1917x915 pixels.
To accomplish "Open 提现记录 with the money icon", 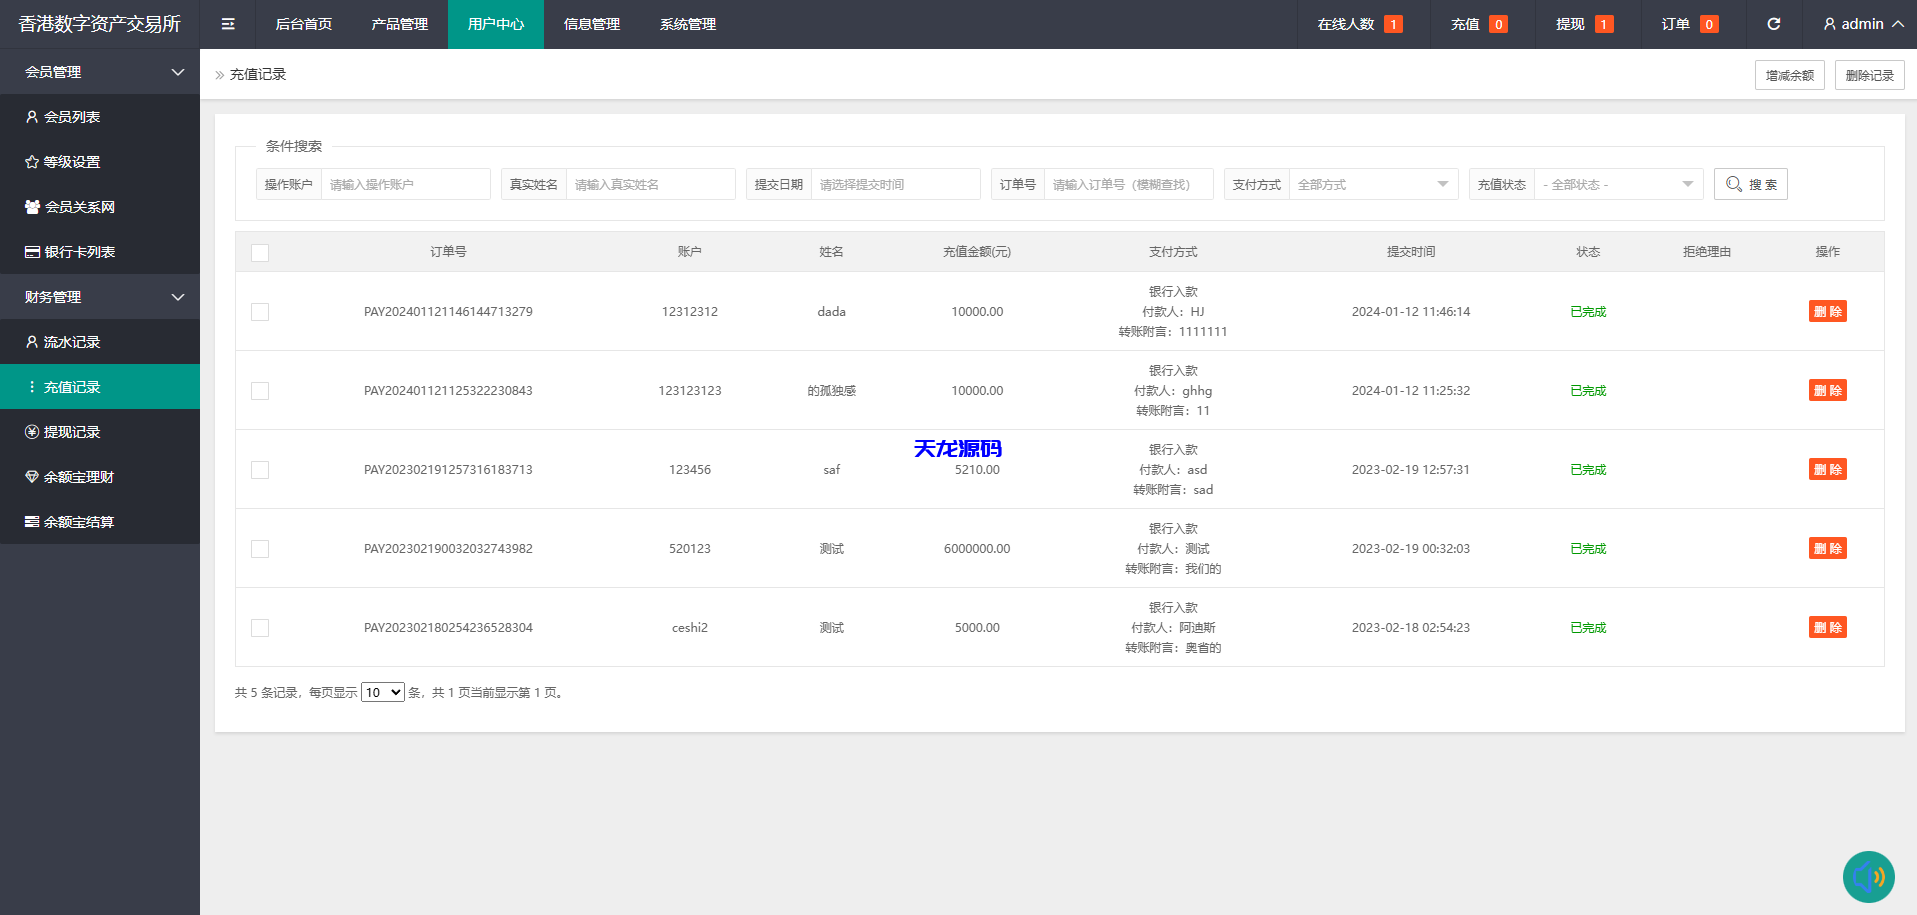I will pos(72,431).
